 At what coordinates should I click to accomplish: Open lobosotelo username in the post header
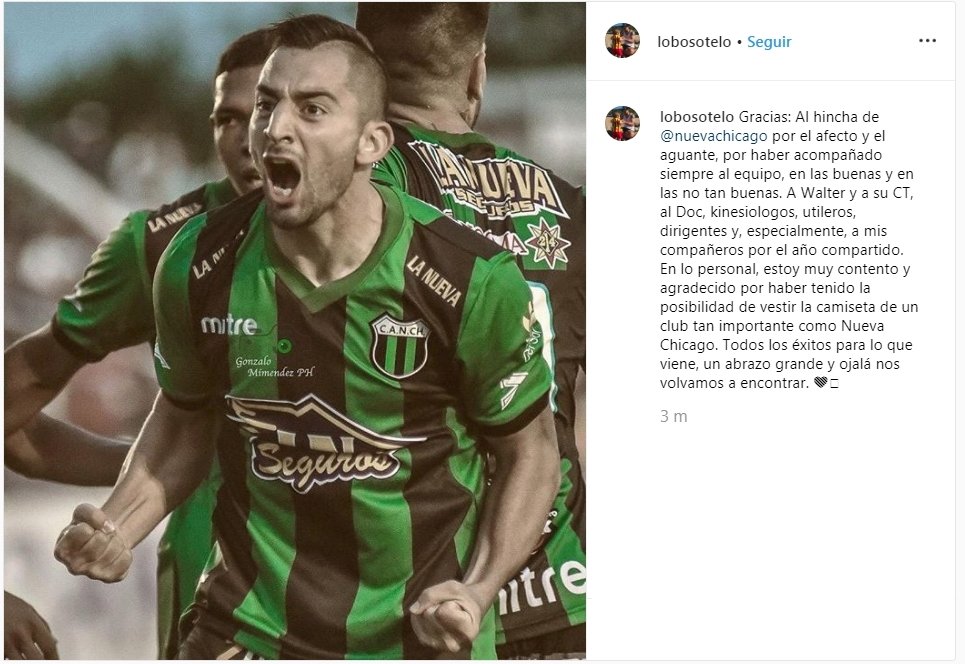click(x=694, y=42)
